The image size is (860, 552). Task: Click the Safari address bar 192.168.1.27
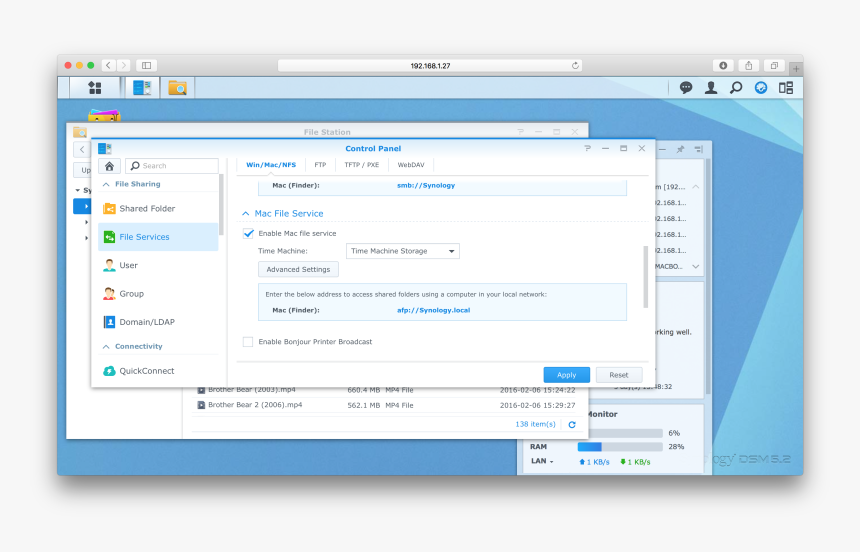[x=430, y=65]
